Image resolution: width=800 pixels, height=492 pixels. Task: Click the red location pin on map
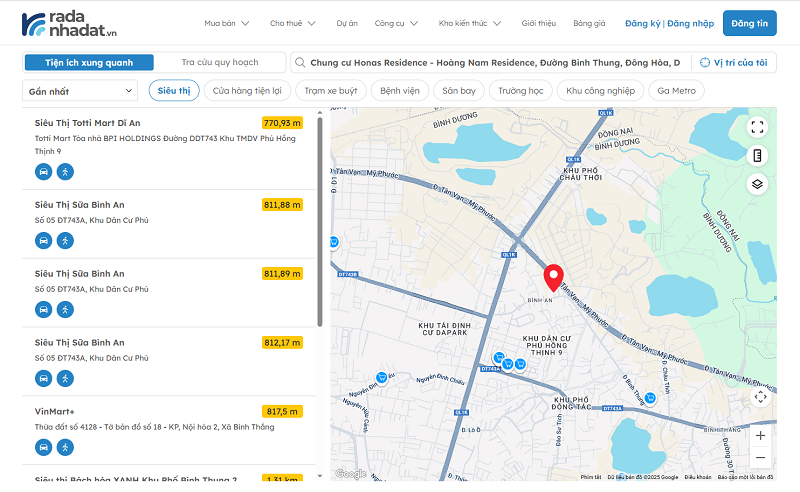pyautogui.click(x=553, y=277)
